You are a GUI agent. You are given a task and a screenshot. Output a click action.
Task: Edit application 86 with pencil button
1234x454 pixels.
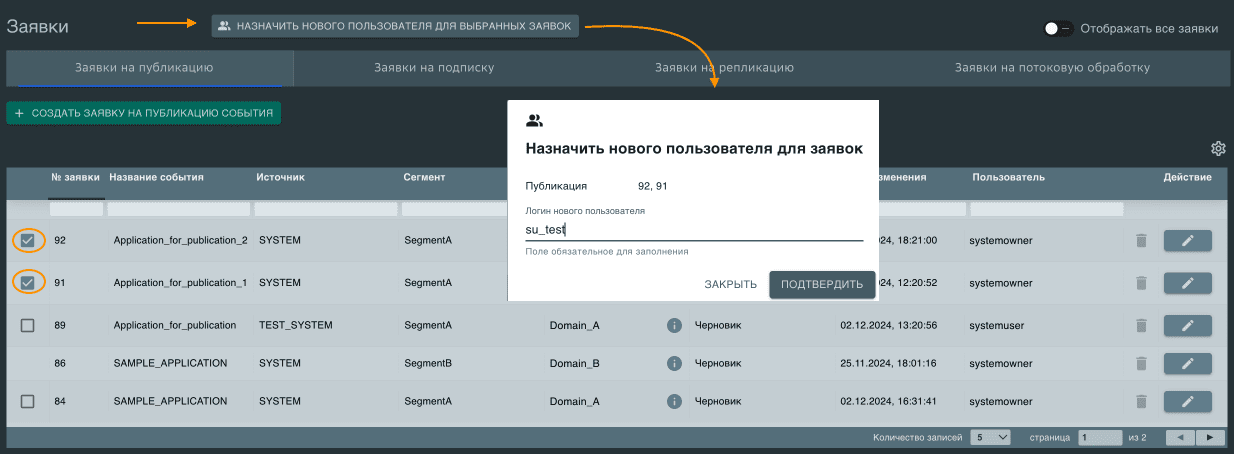coord(1188,363)
